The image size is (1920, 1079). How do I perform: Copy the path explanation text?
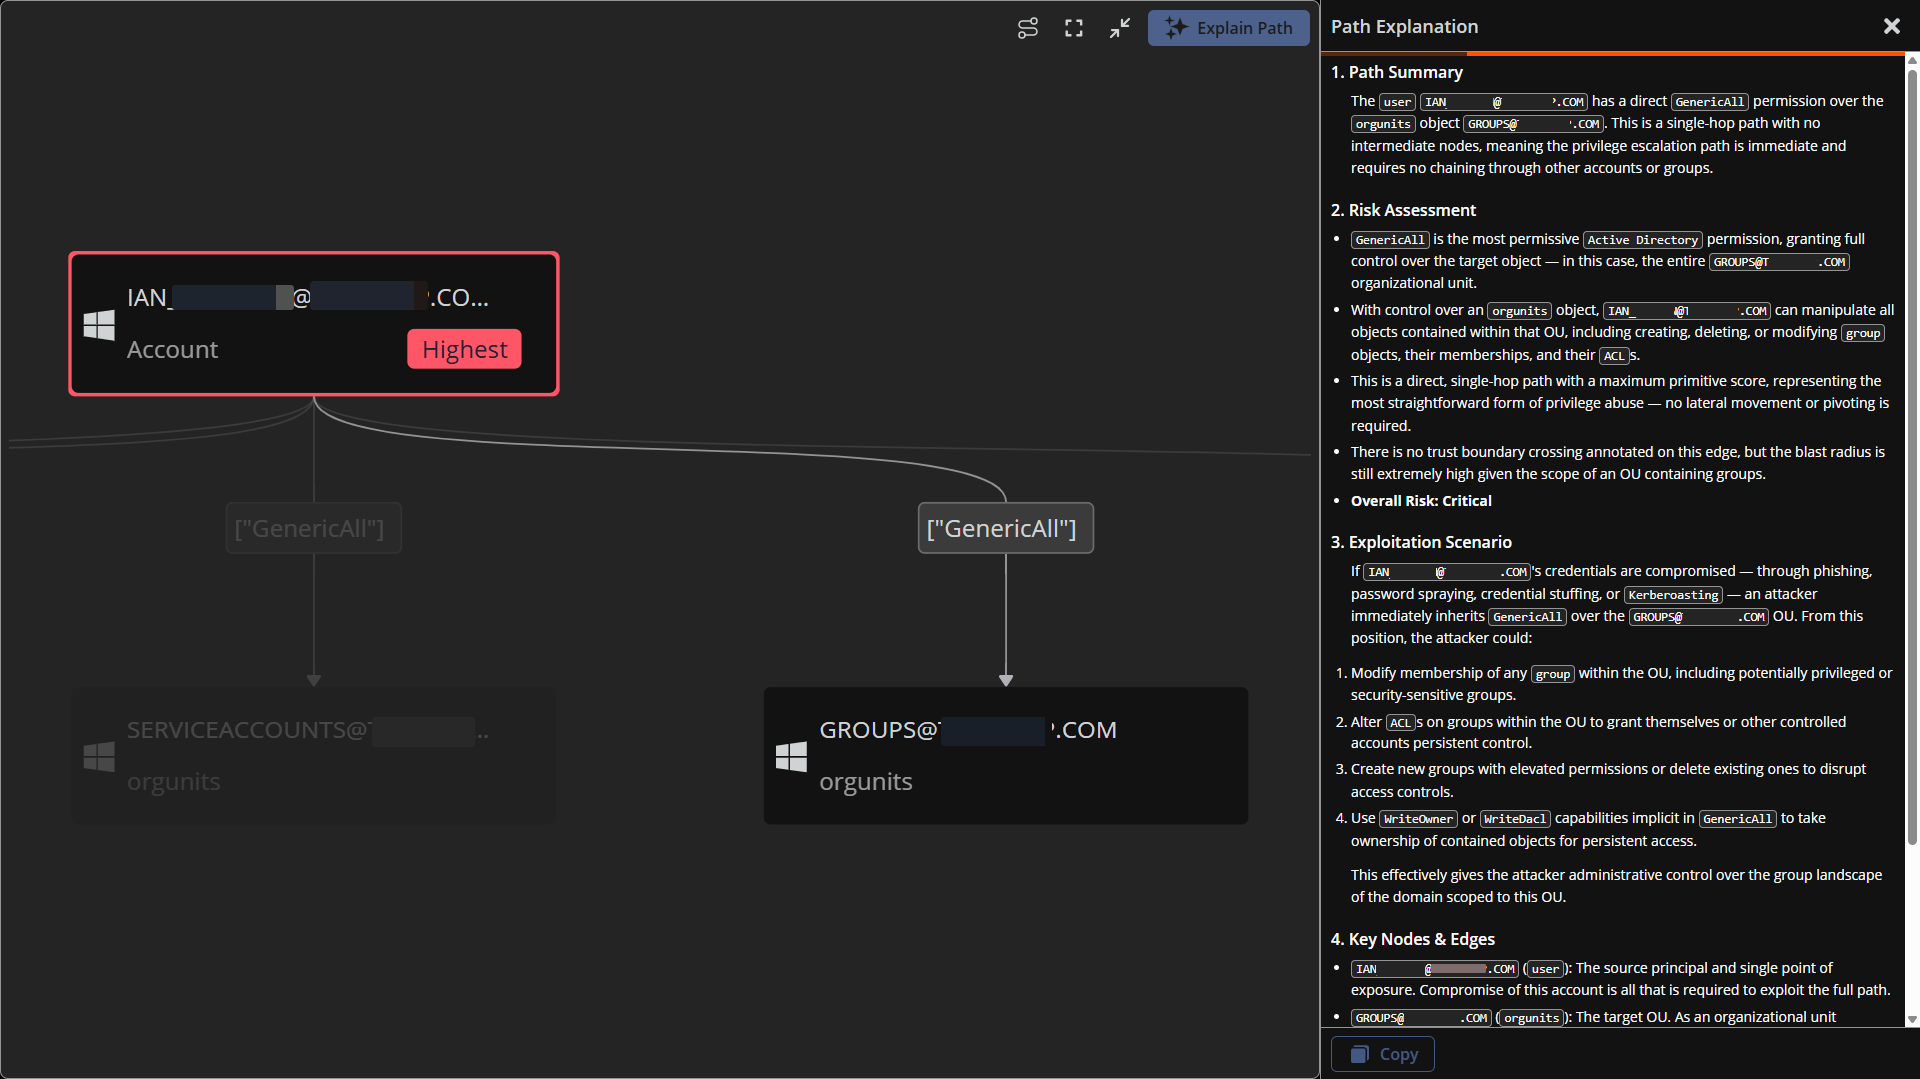(x=1383, y=1054)
